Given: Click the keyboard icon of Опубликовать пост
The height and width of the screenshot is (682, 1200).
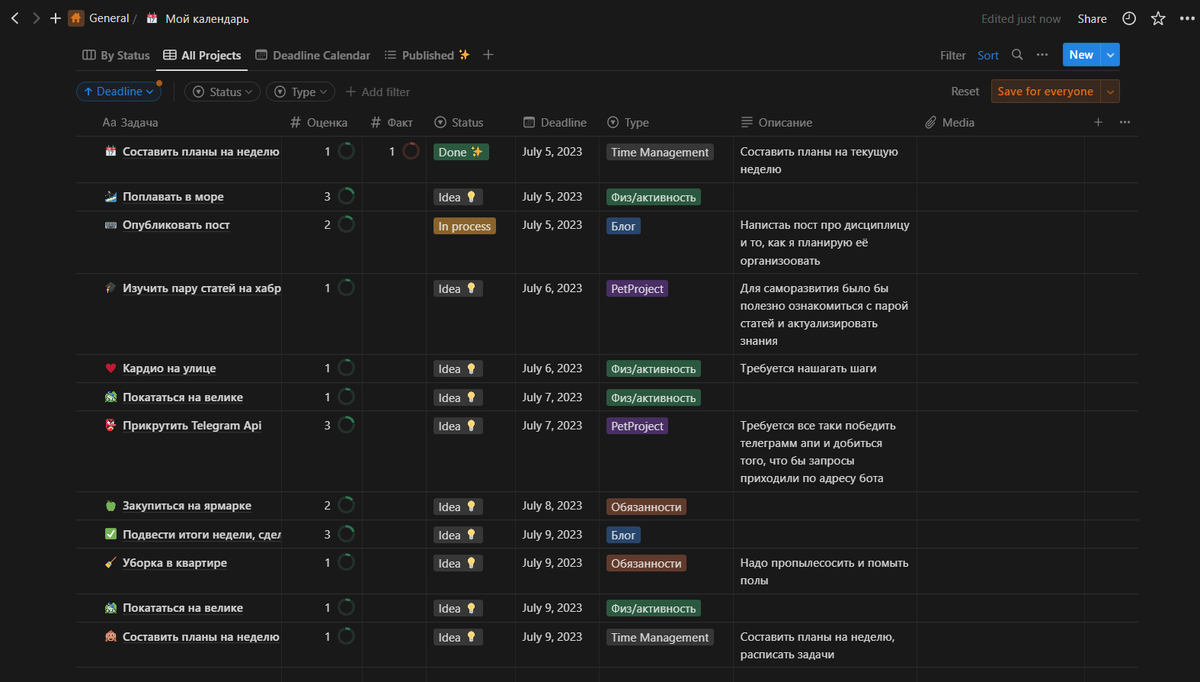Looking at the screenshot, I should coord(110,225).
